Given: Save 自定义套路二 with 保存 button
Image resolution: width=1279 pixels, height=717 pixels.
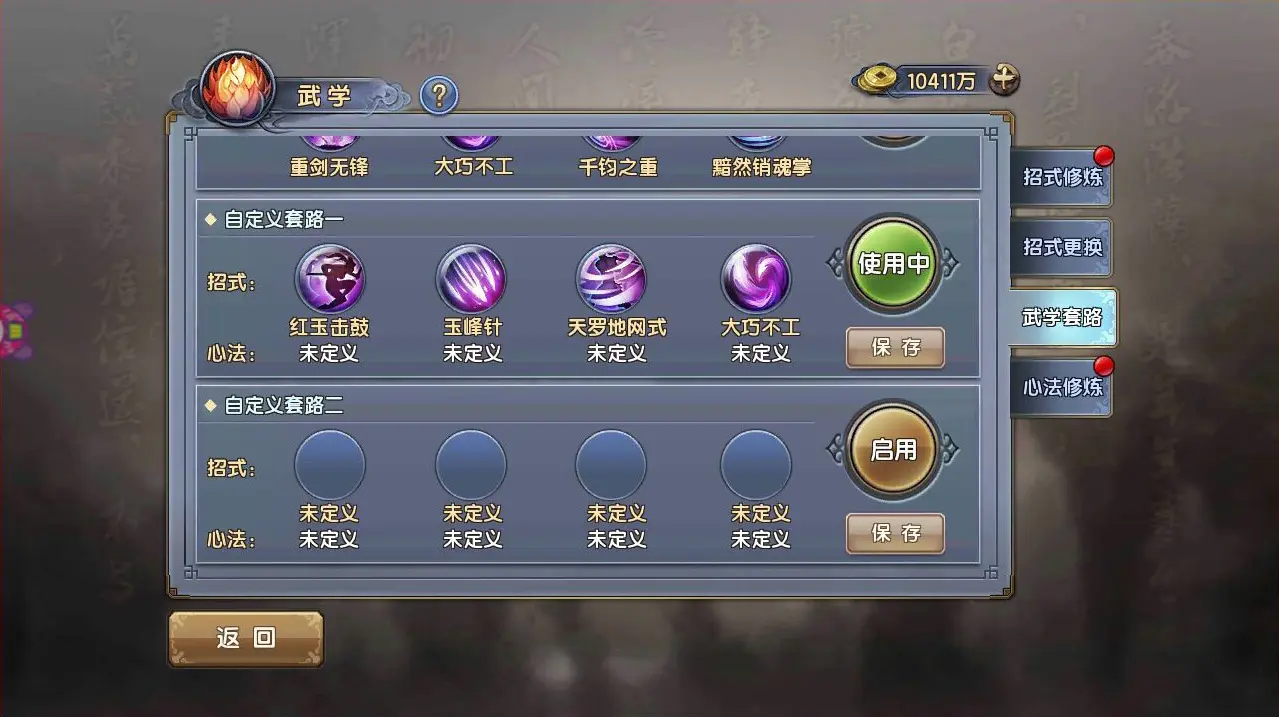Looking at the screenshot, I should pos(895,534).
